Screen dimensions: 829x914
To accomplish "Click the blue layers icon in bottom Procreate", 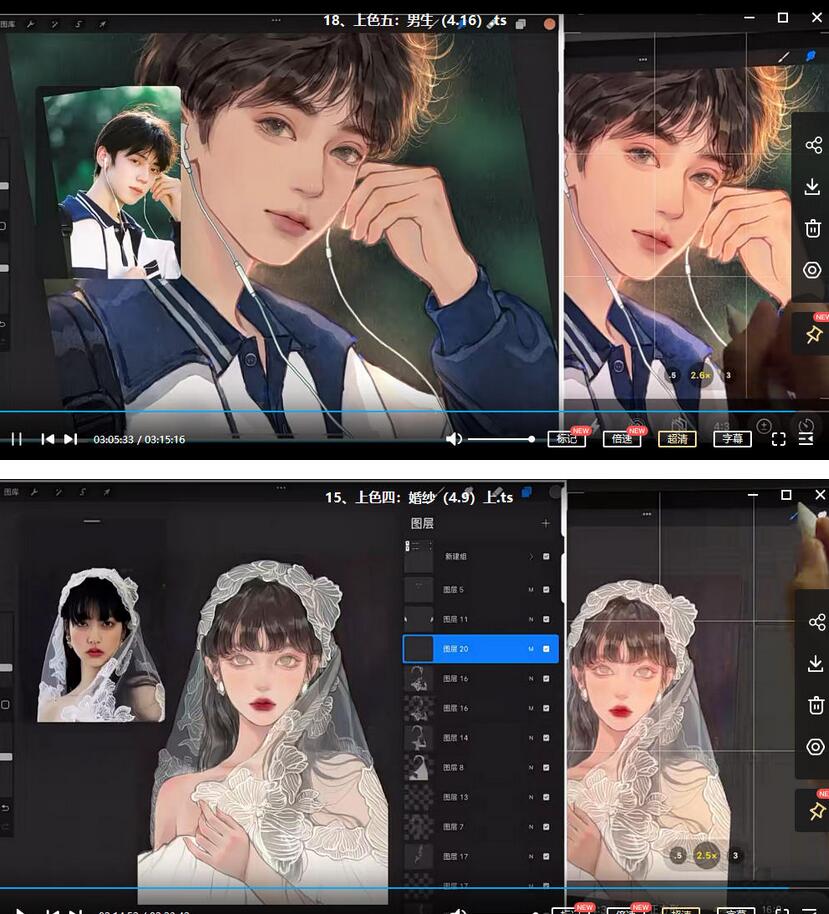I will (x=526, y=492).
